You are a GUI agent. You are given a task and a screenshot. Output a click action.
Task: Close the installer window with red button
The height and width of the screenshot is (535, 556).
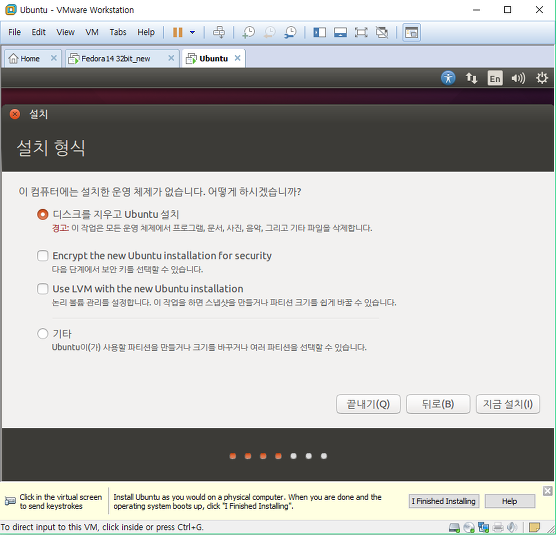coord(15,114)
